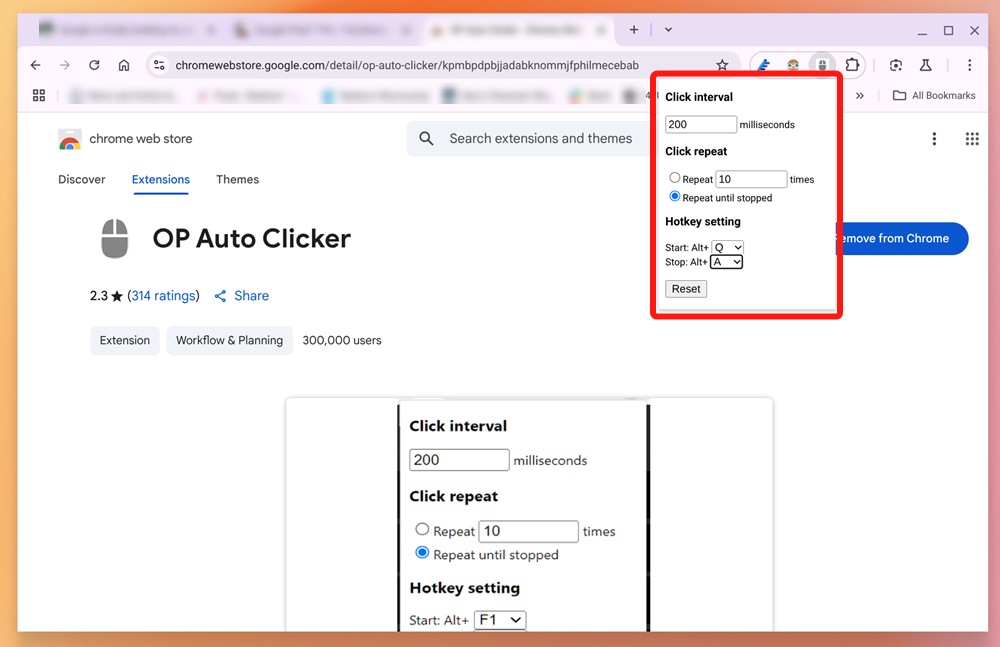Open the browser home page
1000x647 pixels.
pyautogui.click(x=124, y=65)
